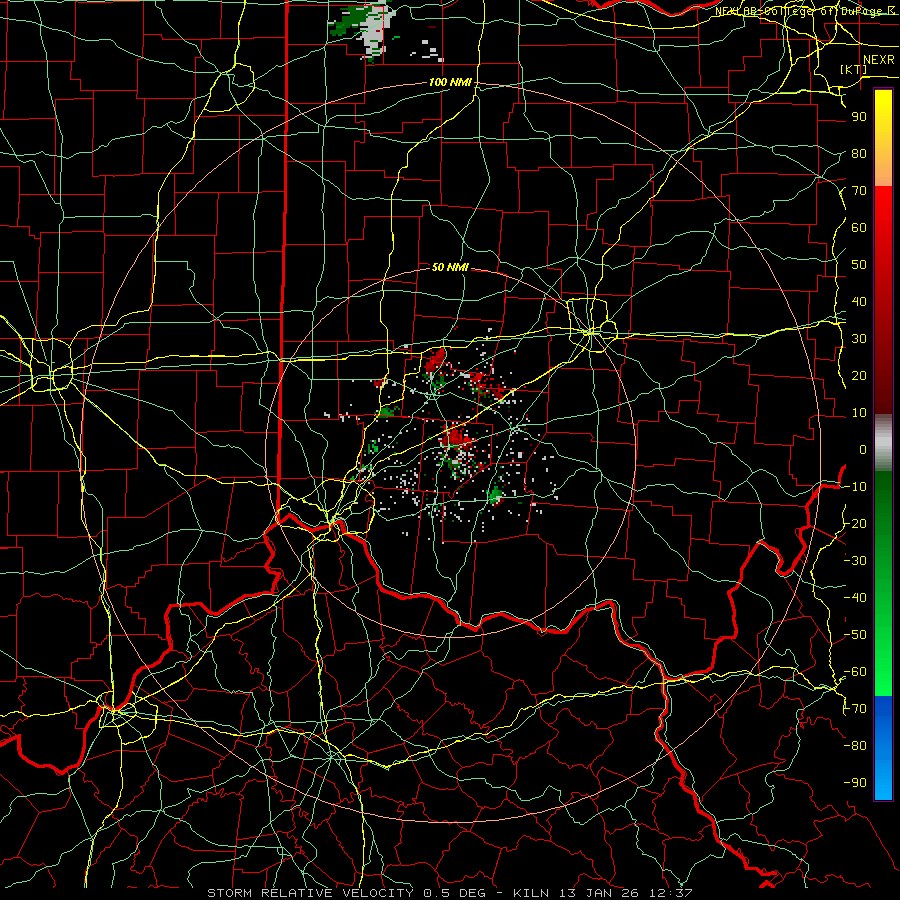900x900 pixels.
Task: Click the positive 40 scale label
Action: pyautogui.click(x=859, y=302)
